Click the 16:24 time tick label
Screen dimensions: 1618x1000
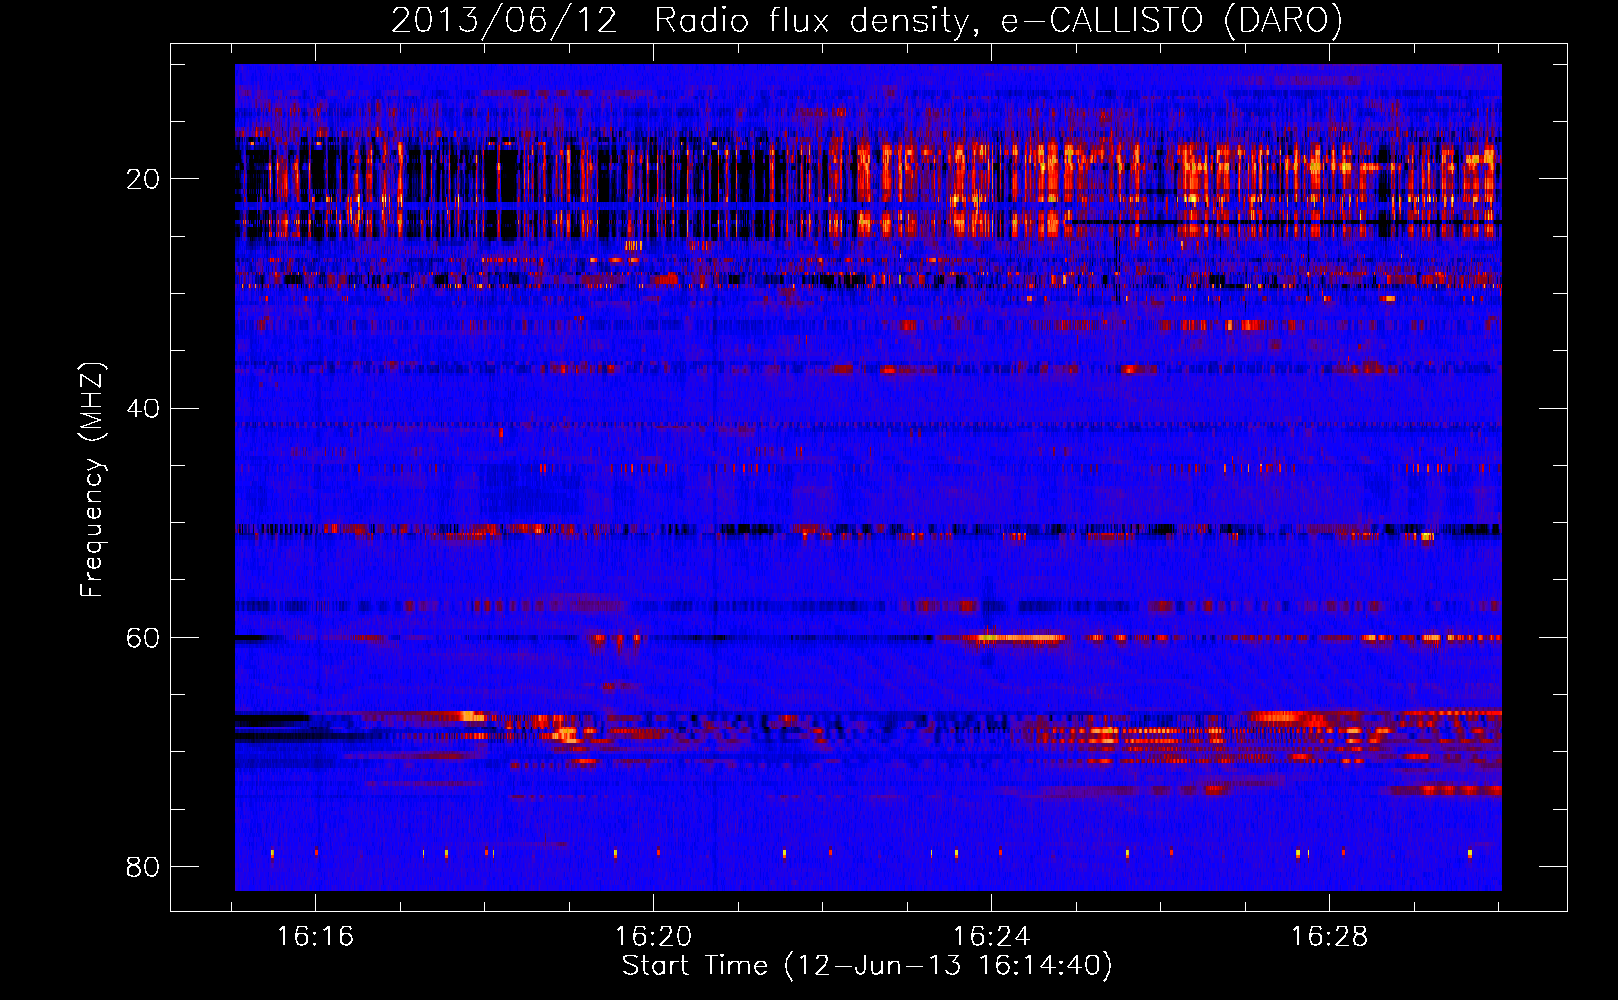pos(991,937)
